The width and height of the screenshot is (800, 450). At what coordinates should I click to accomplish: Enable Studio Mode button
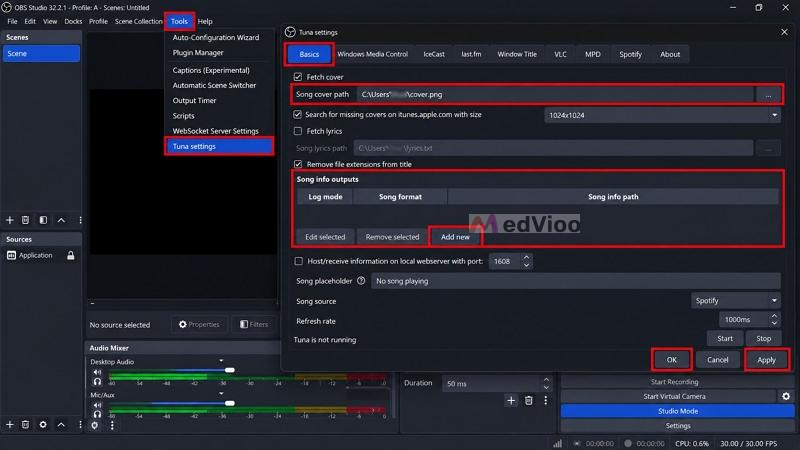tap(678, 411)
